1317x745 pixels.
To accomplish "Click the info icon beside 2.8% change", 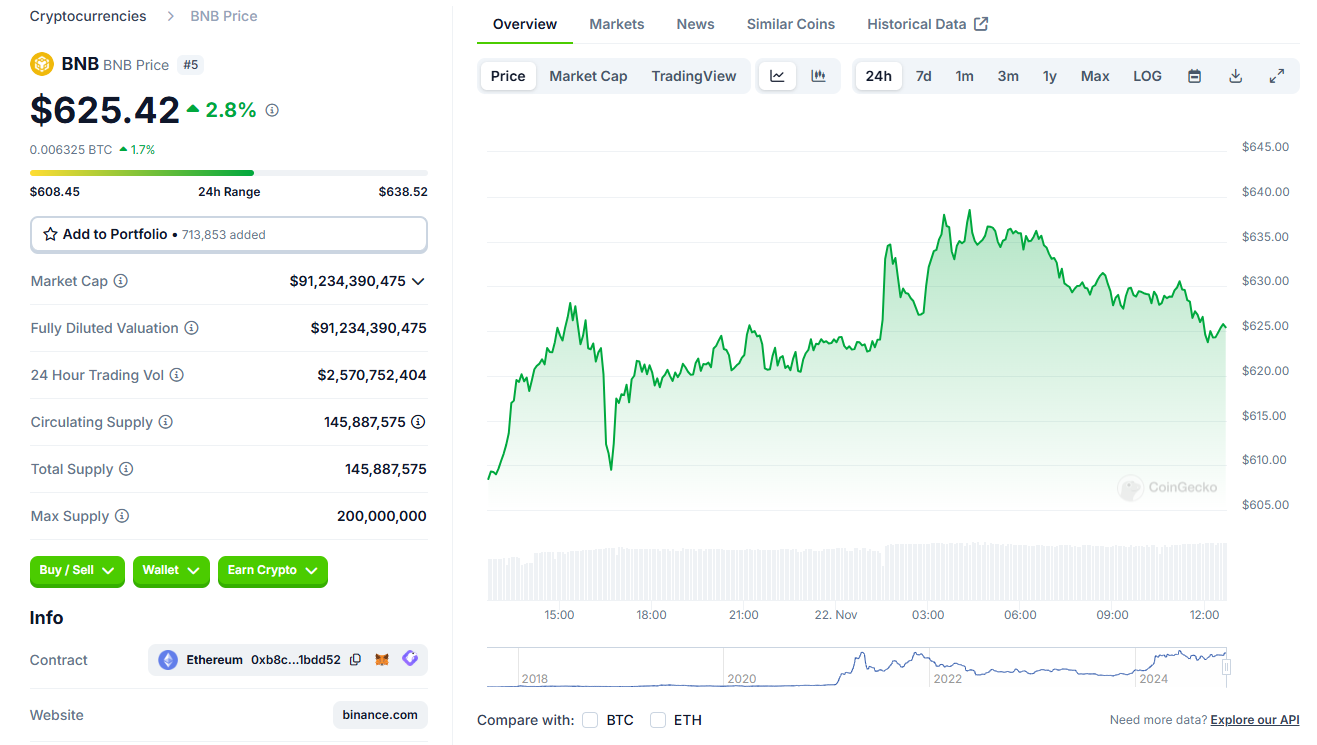I will click(272, 110).
